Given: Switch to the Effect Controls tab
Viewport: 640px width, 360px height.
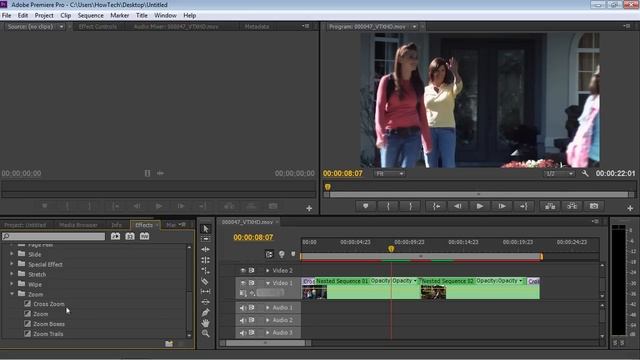Looking at the screenshot, I should pos(98,27).
